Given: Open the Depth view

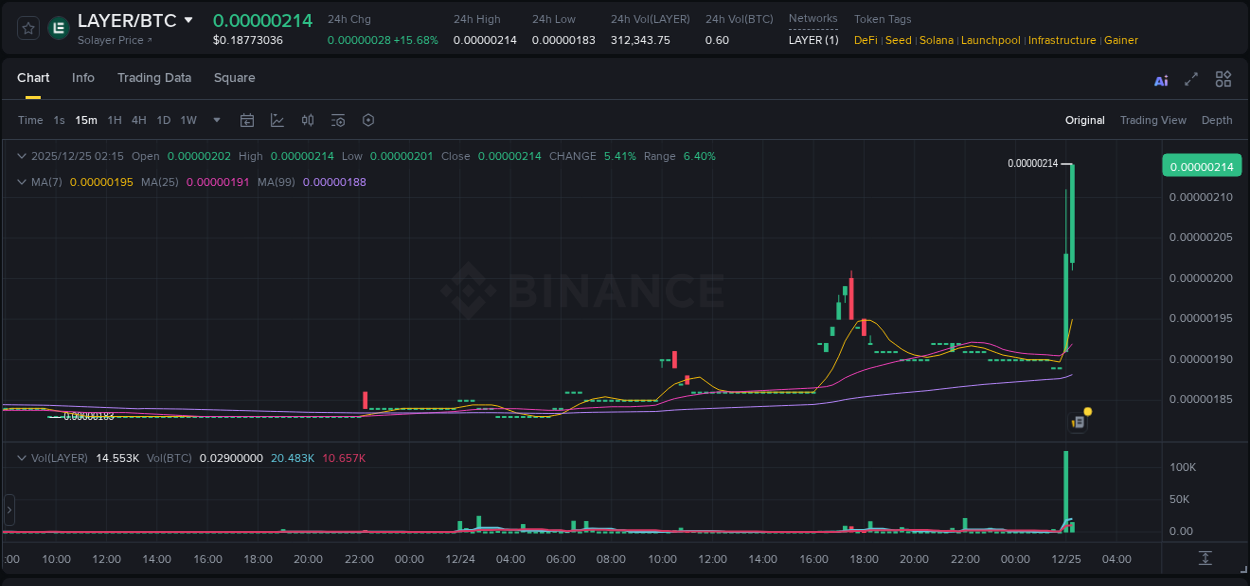Looking at the screenshot, I should click(x=1217, y=120).
